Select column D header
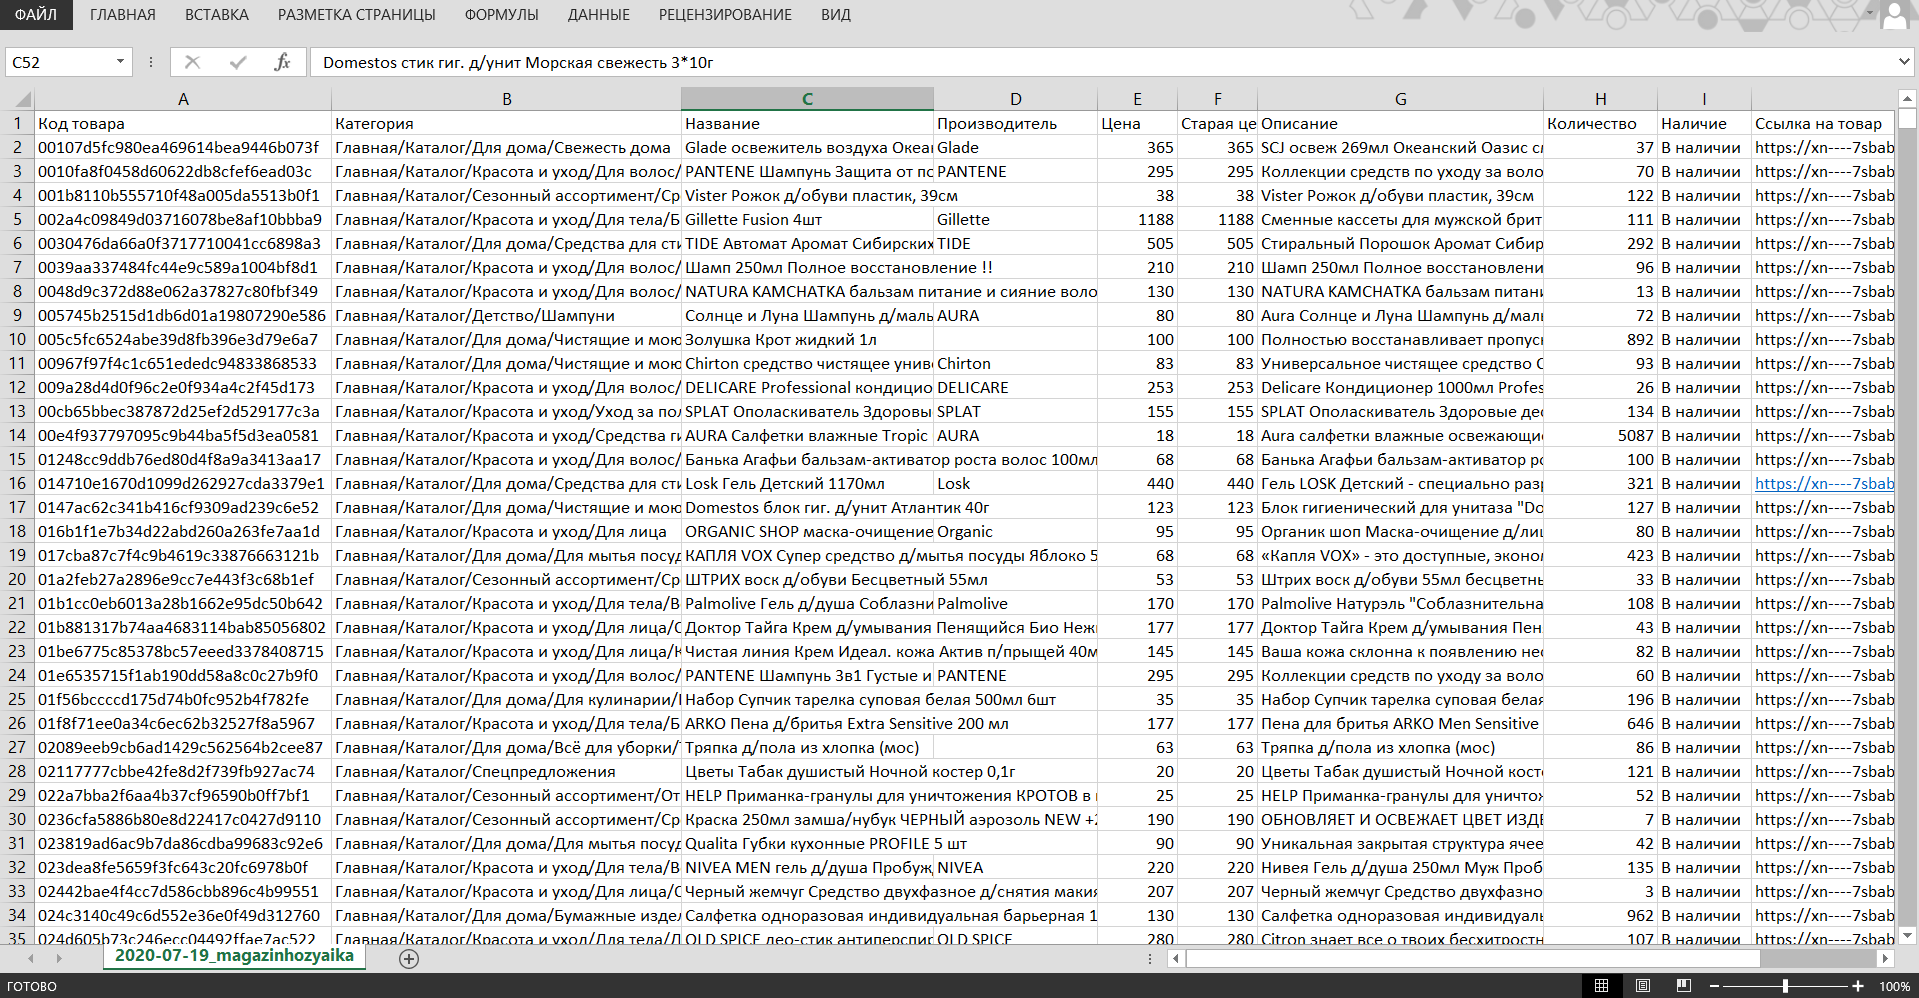The width and height of the screenshot is (1919, 998). point(1016,99)
